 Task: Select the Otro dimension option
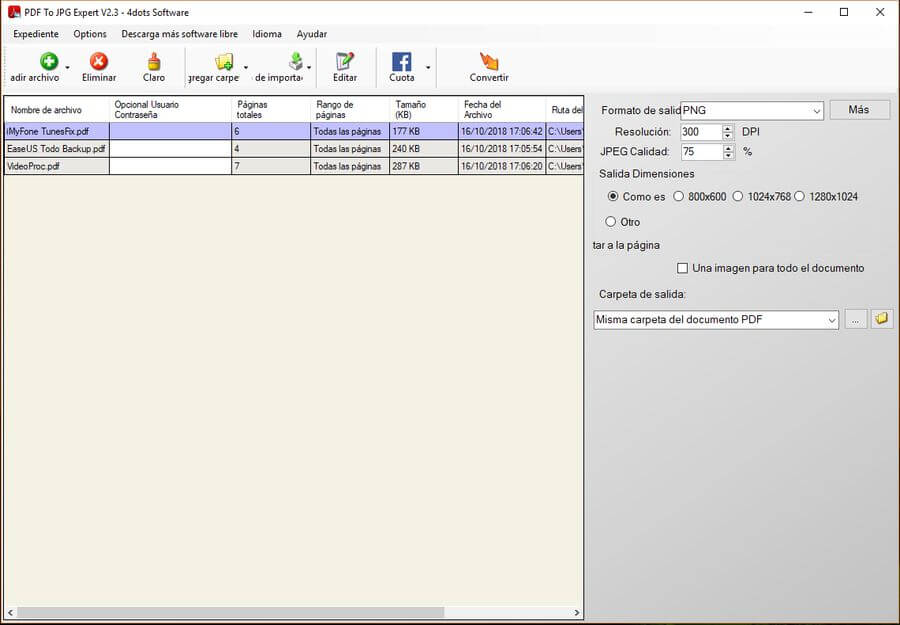[610, 222]
